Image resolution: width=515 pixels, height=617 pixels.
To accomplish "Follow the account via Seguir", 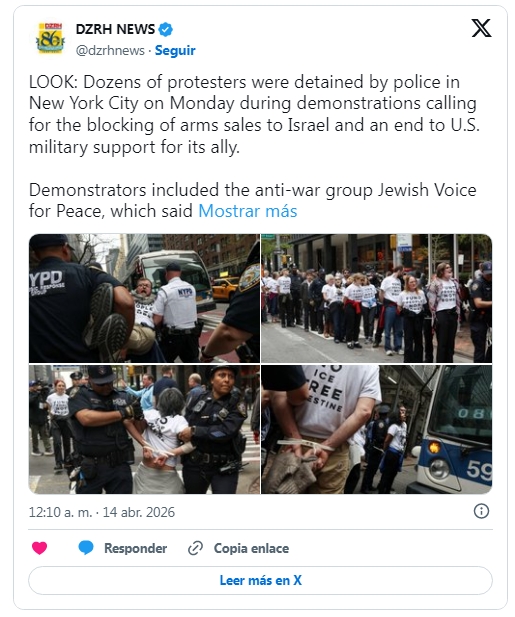I will (175, 50).
